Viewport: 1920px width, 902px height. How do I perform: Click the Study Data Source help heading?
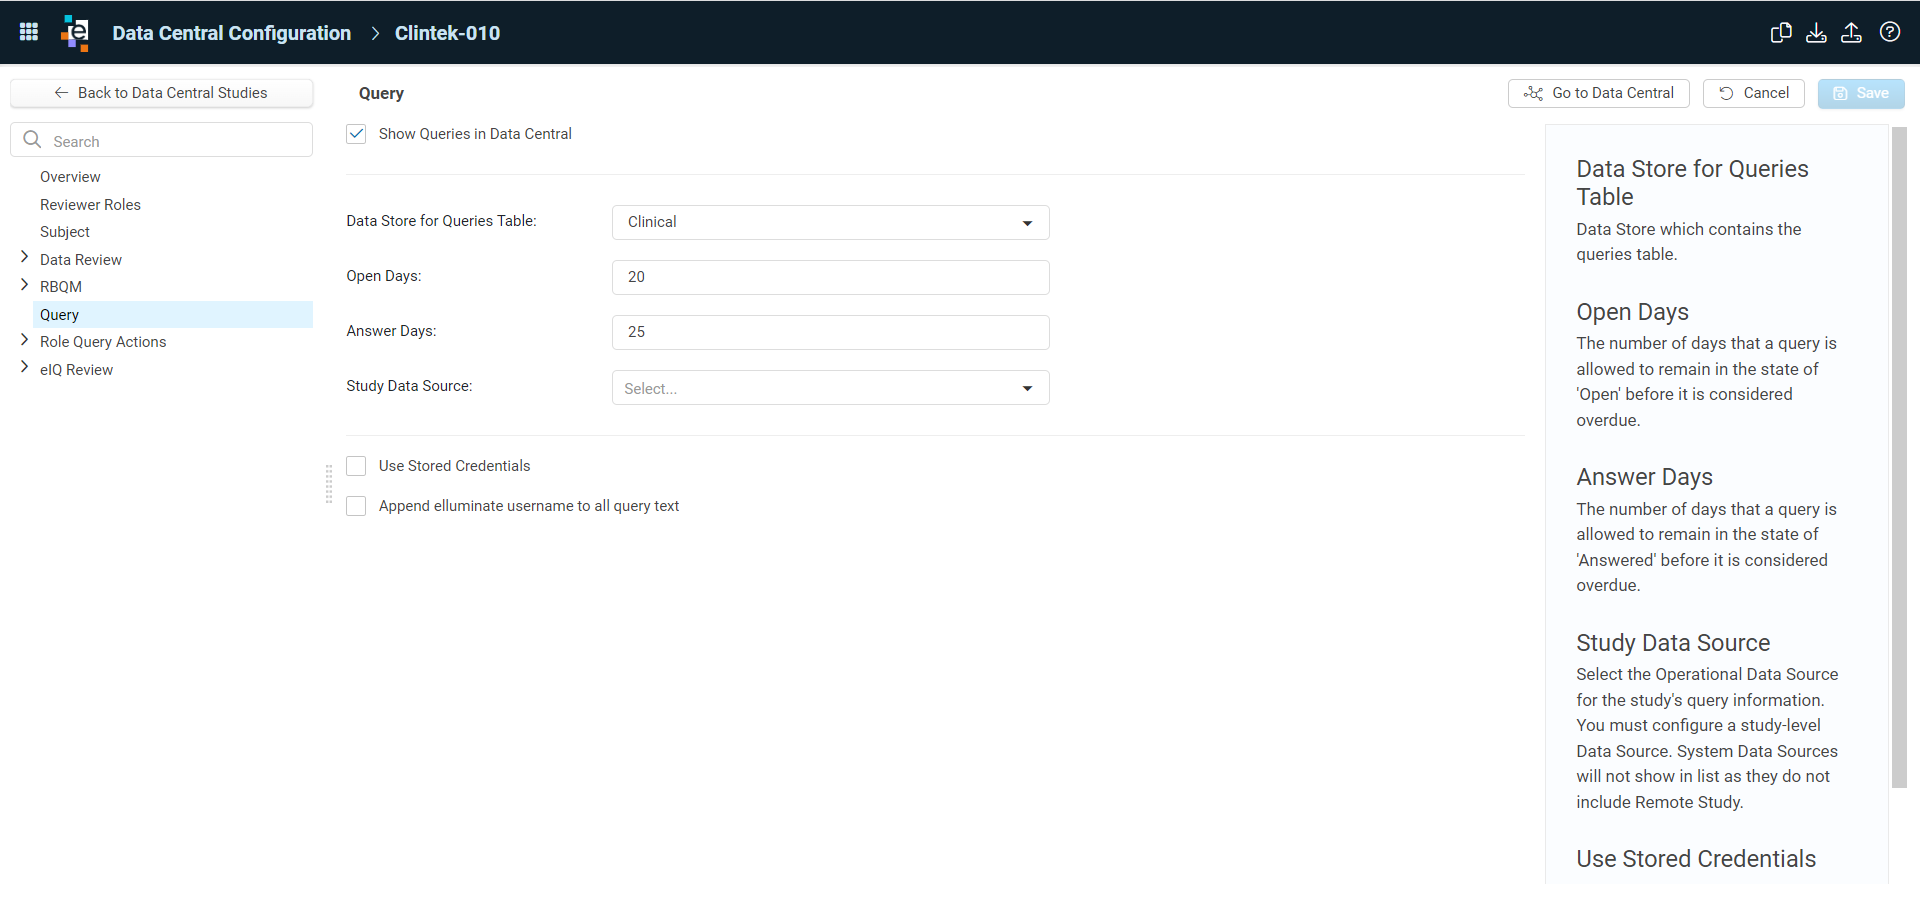[x=1673, y=643]
